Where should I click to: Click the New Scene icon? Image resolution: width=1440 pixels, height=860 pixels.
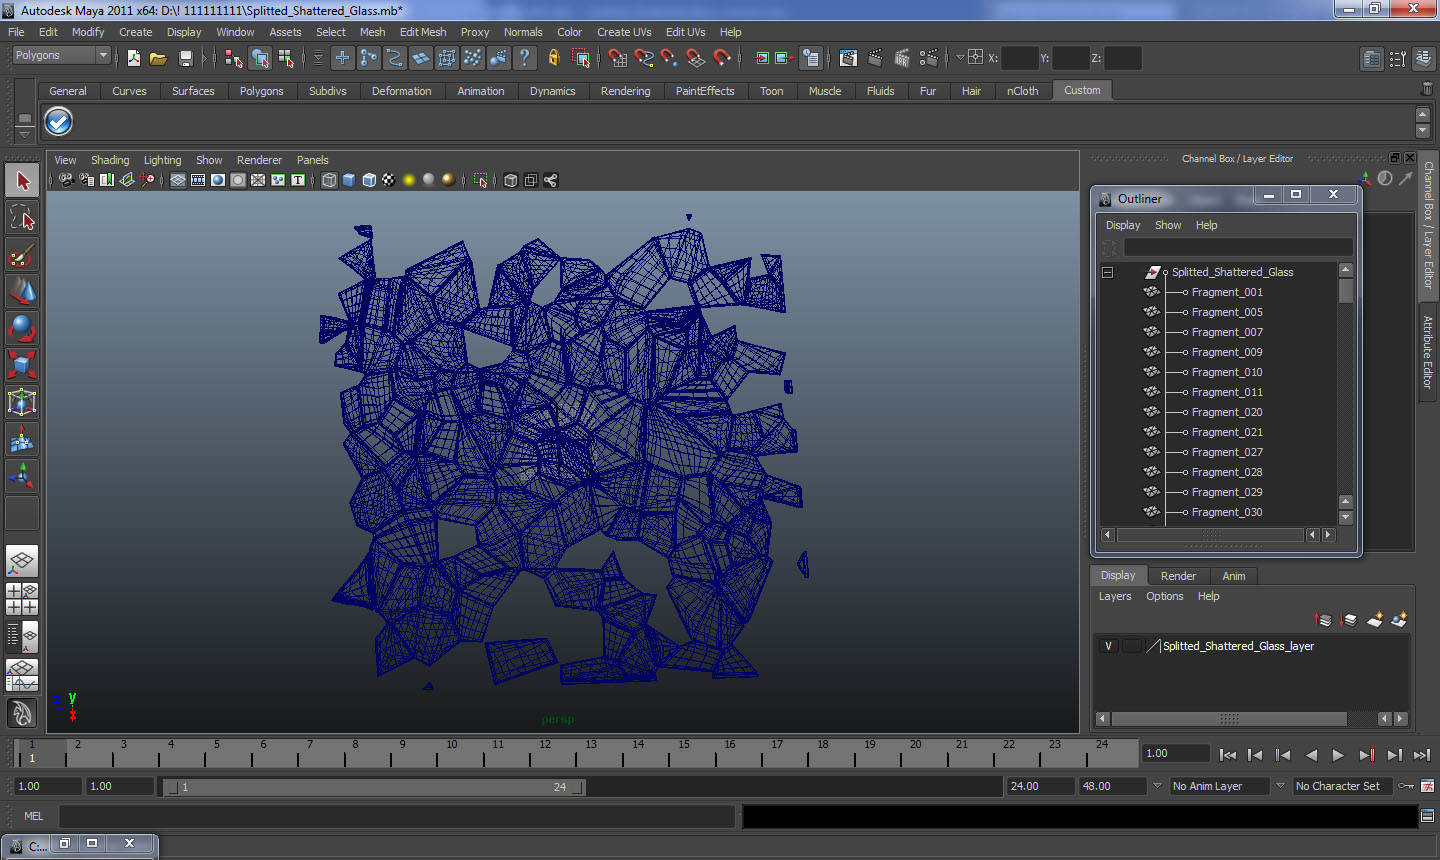pos(133,58)
